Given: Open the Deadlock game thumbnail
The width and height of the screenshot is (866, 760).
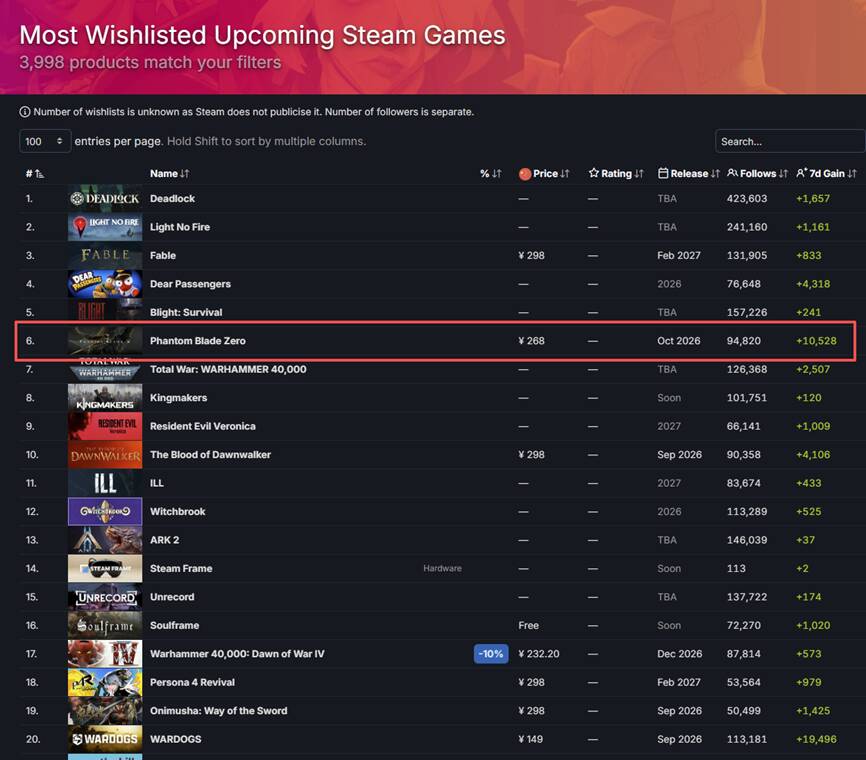Looking at the screenshot, I should [105, 198].
